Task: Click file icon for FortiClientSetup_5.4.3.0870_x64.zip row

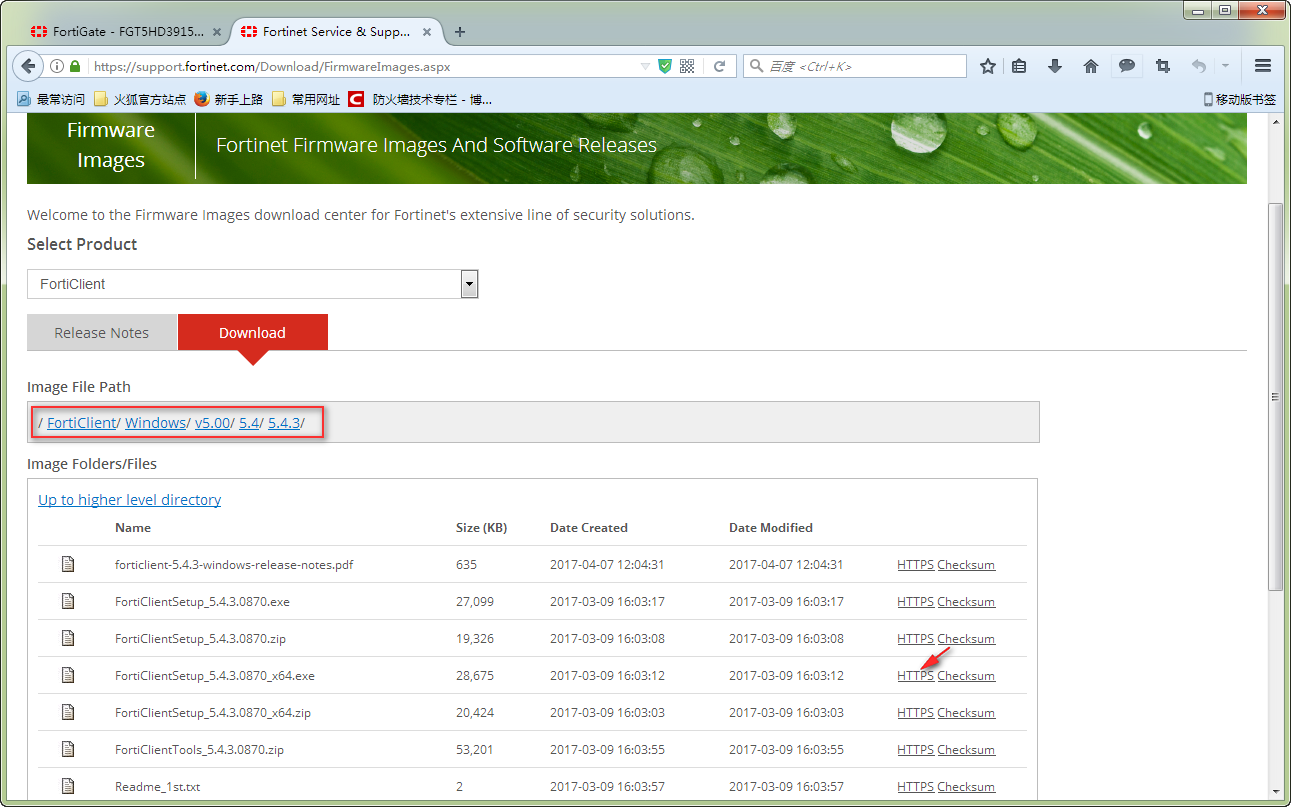Action: (68, 712)
